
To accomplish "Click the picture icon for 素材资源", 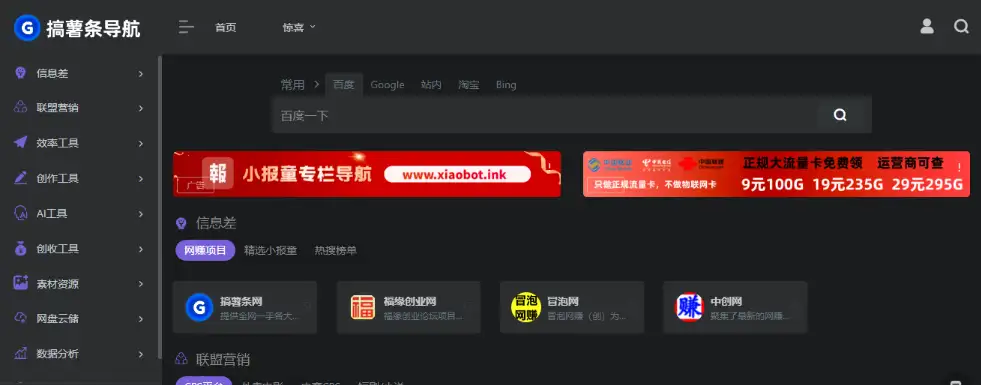I will (20, 283).
